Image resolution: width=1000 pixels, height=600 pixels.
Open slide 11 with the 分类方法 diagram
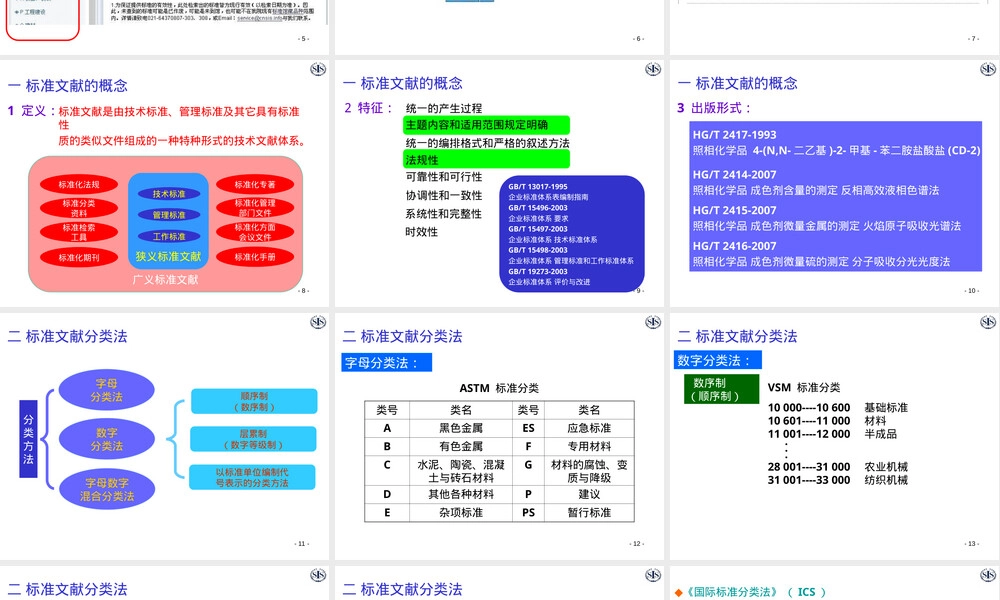click(x=165, y=436)
